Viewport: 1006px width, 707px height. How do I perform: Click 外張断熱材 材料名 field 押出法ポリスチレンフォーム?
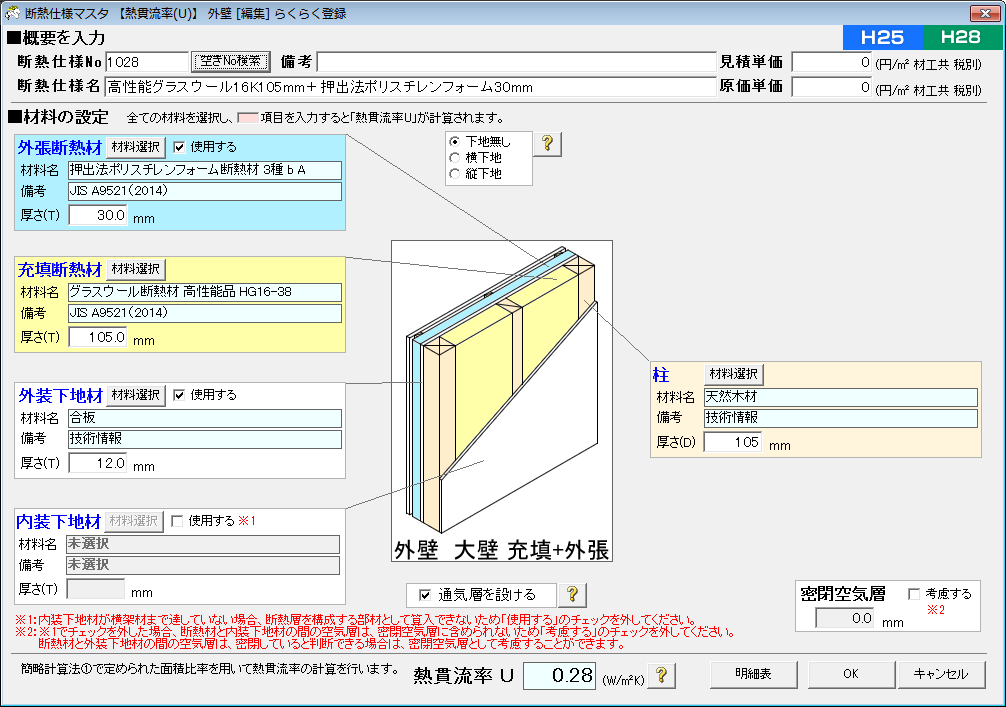205,170
